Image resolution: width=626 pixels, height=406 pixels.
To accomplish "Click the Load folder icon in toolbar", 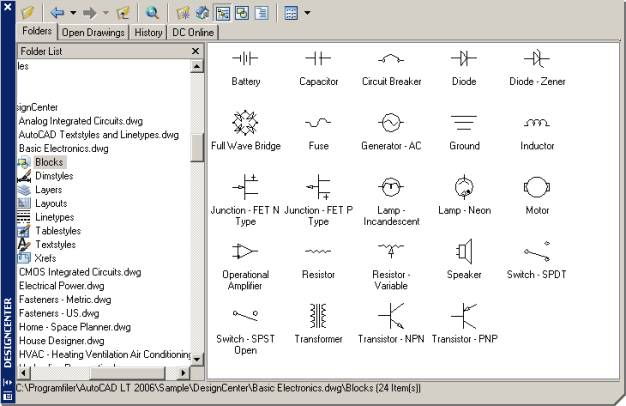I will 28,12.
